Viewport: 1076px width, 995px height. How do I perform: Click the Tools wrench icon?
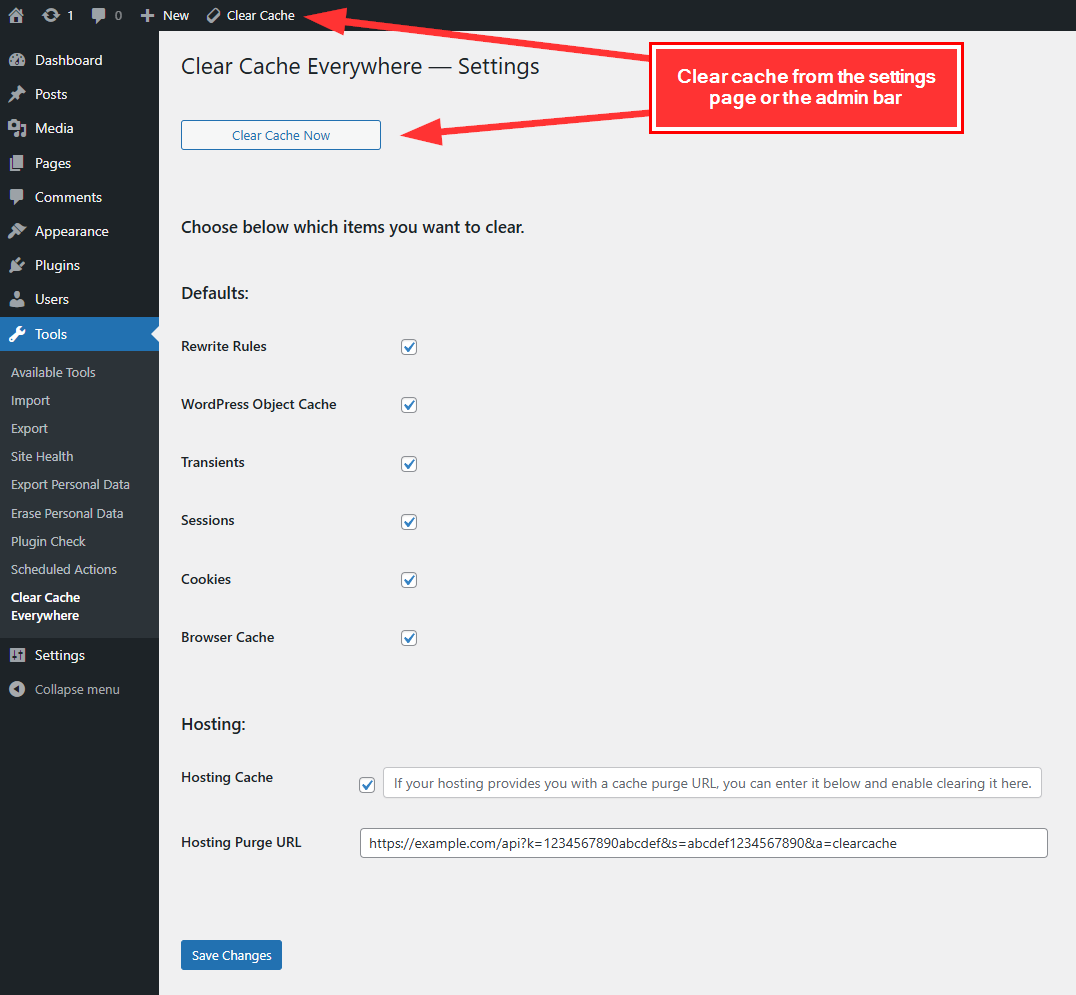click(17, 334)
